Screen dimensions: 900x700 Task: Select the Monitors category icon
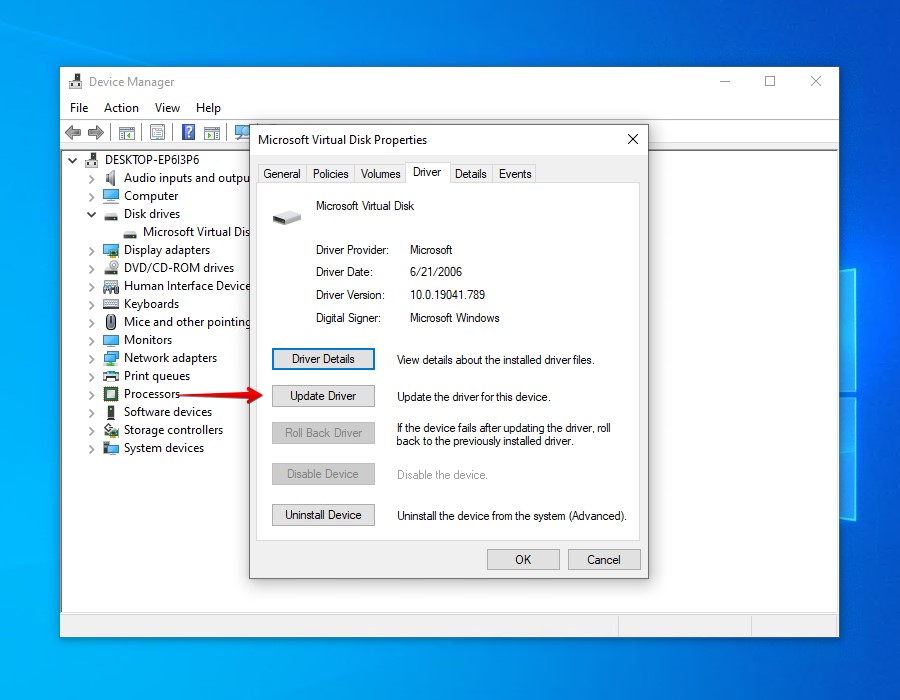(x=111, y=340)
